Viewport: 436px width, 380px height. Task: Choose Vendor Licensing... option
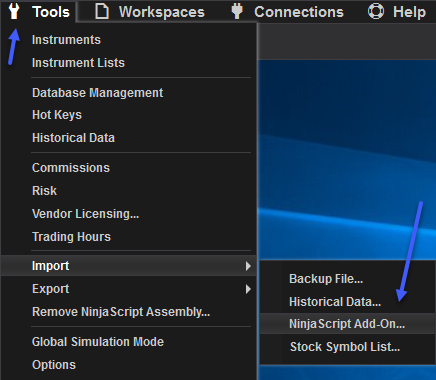(85, 214)
